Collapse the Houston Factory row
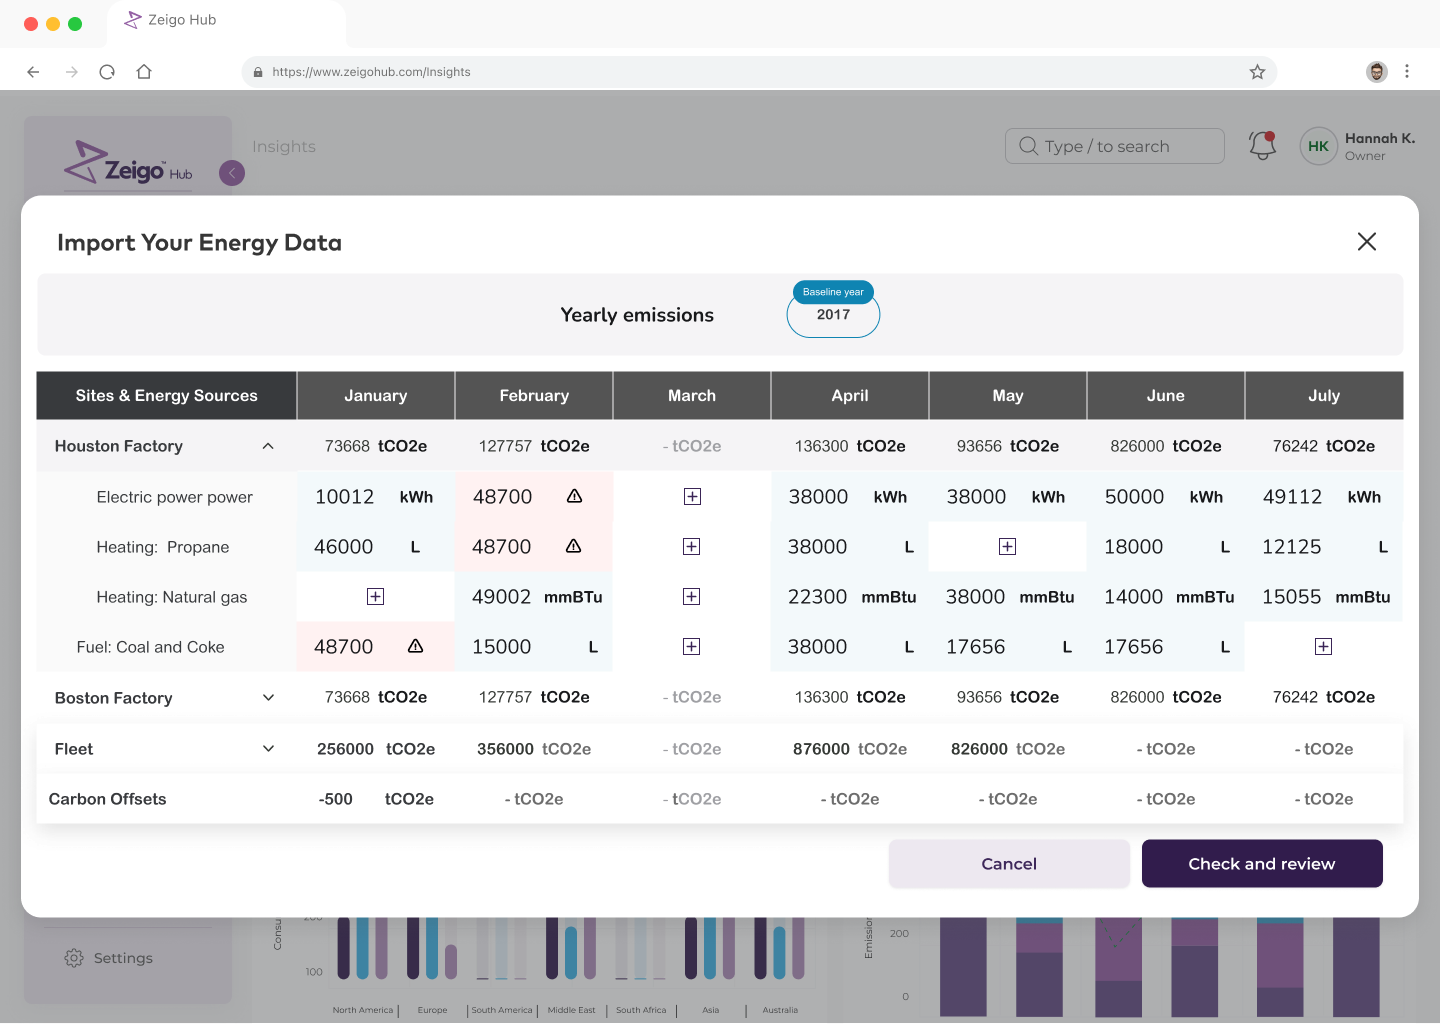The image size is (1440, 1024). tap(268, 446)
